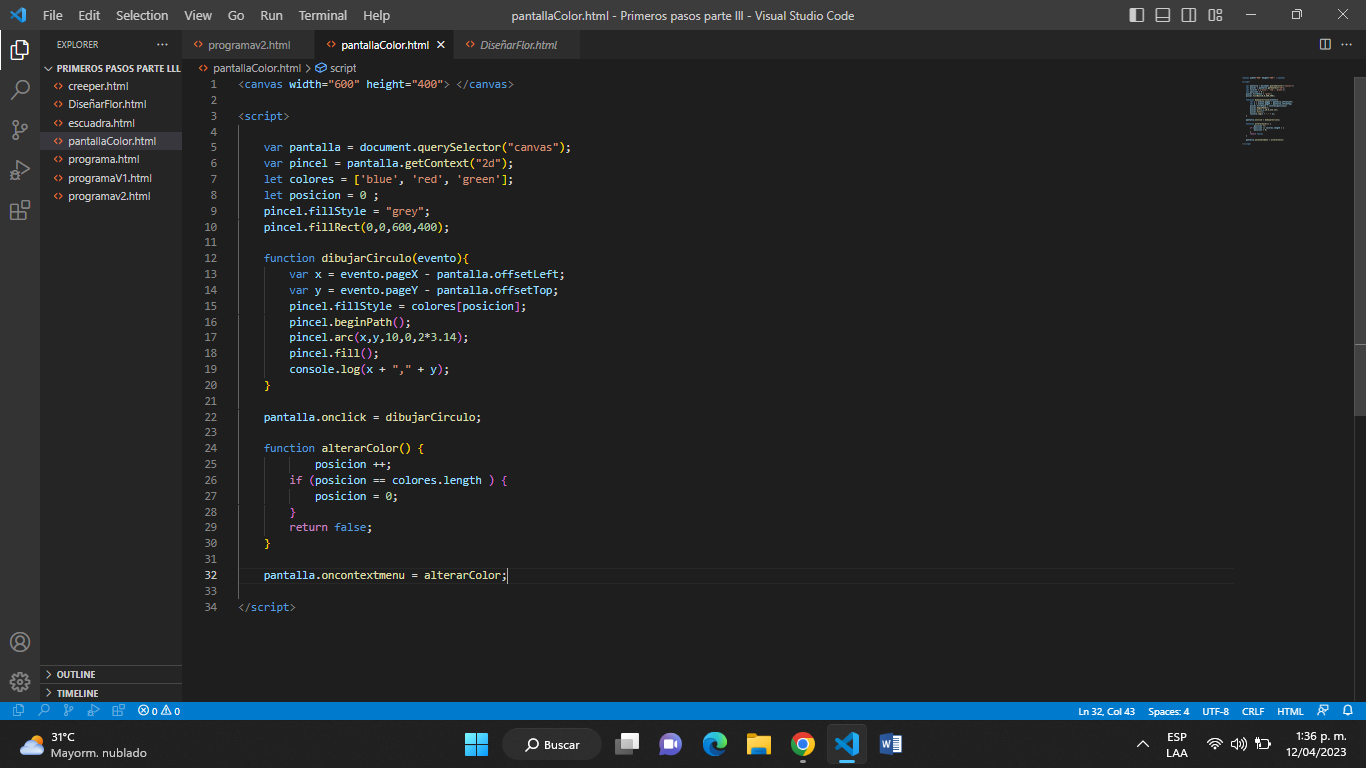The image size is (1366, 768).
Task: Open Windows Start menu
Action: point(476,745)
